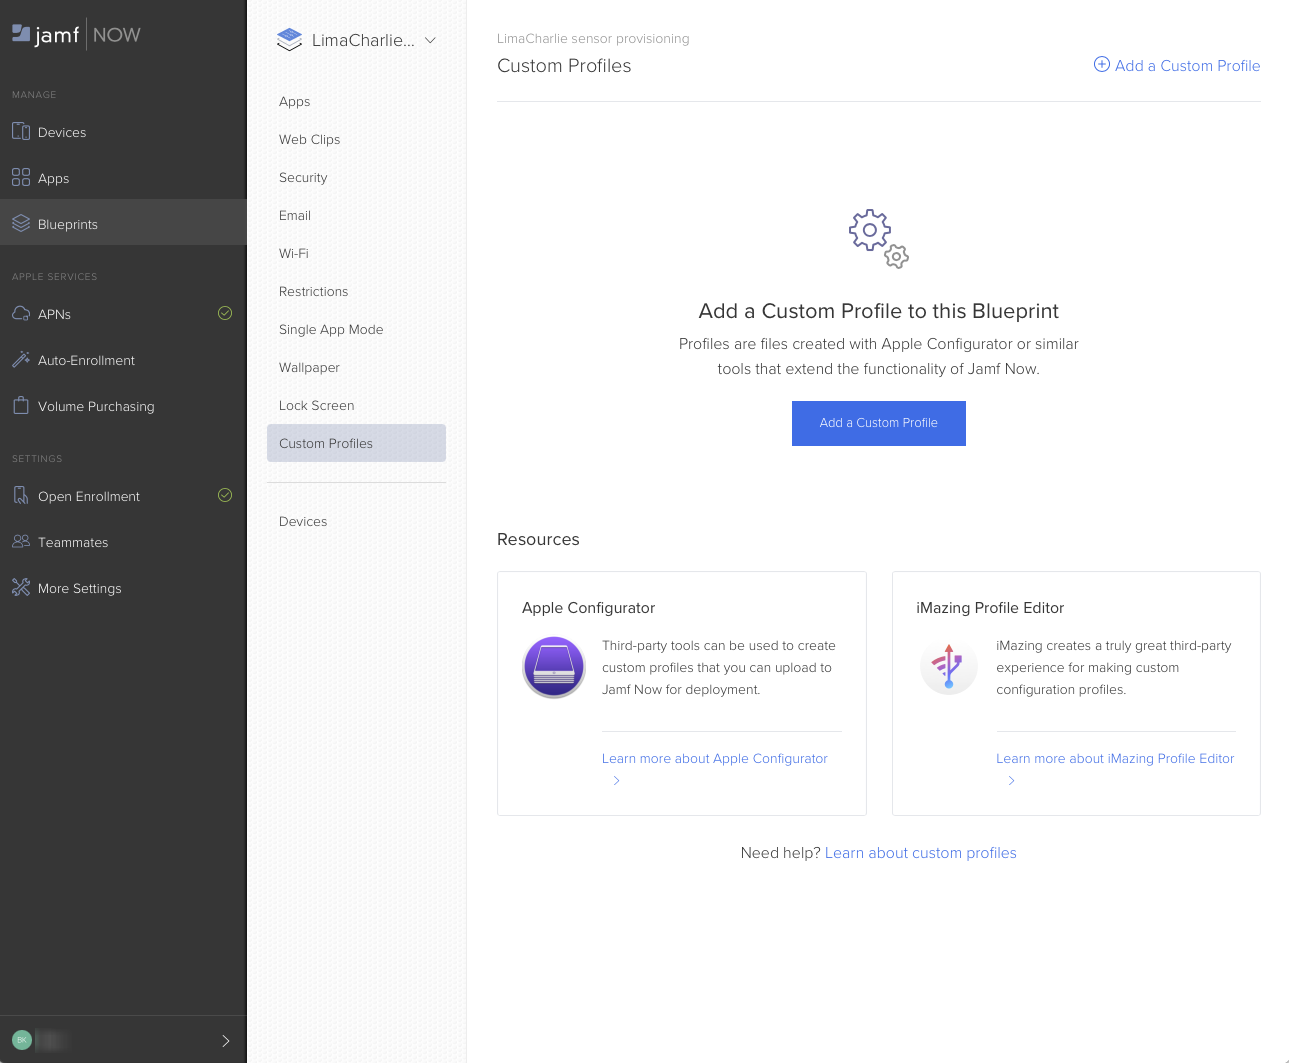Click the Auto-Enrollment wand icon

tap(21, 360)
